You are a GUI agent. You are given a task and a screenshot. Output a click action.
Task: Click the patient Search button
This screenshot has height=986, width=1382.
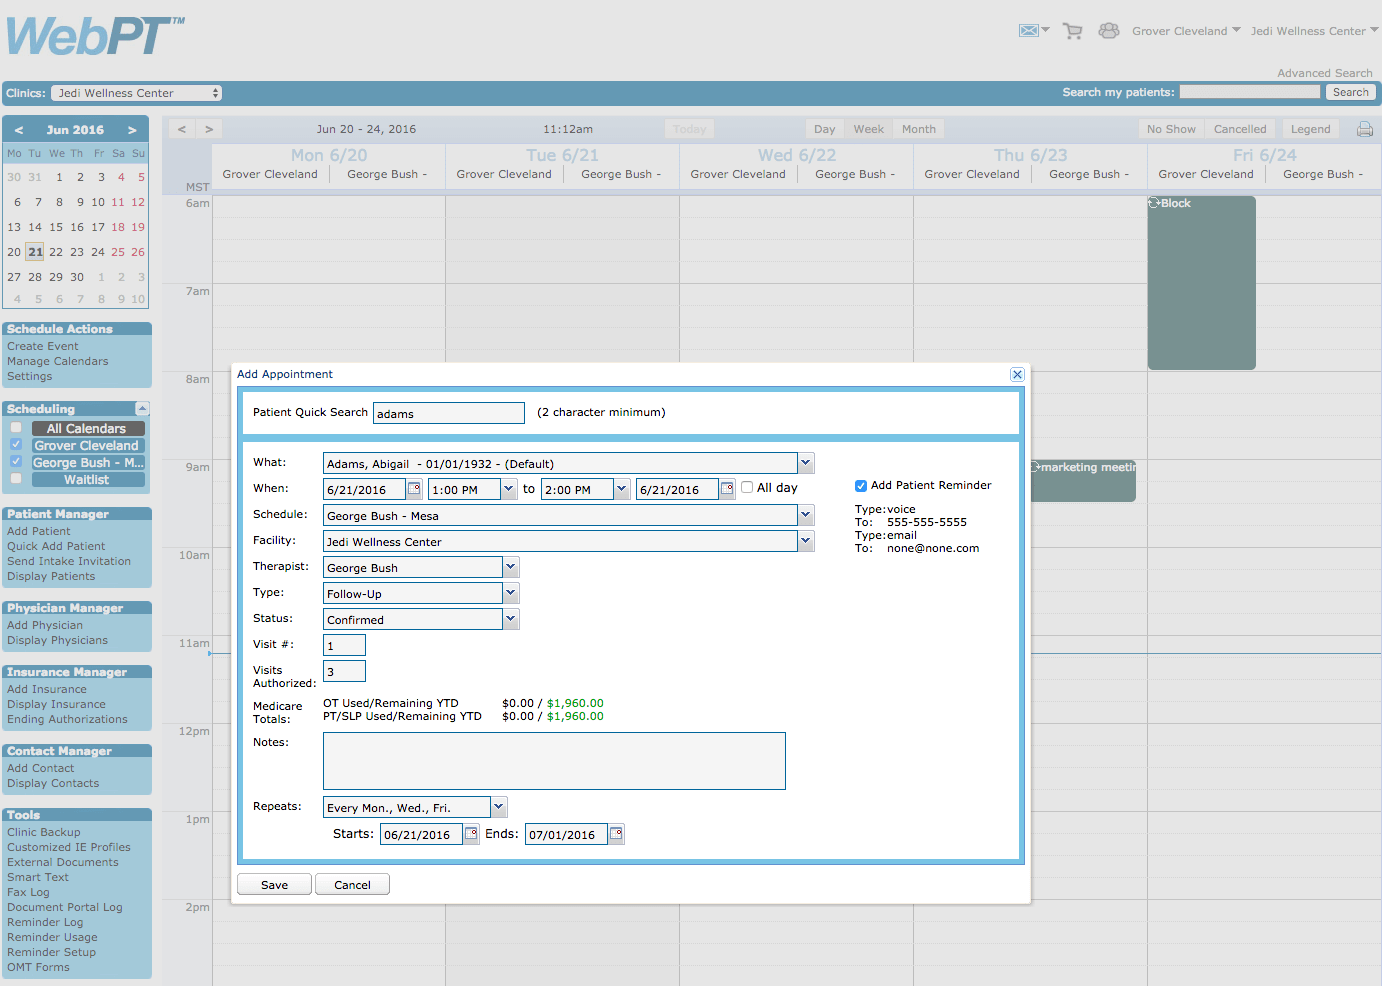pos(1350,92)
